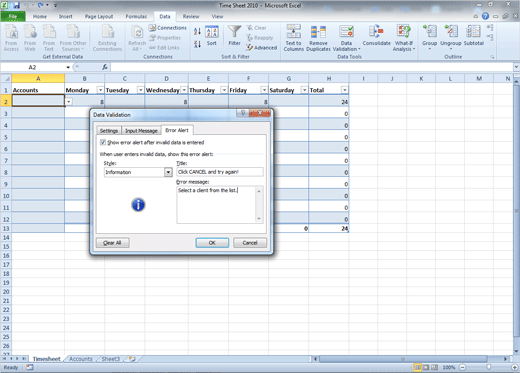Viewport: 520px width, 373px height.
Task: Open the Style dropdown arrow
Action: [168, 172]
